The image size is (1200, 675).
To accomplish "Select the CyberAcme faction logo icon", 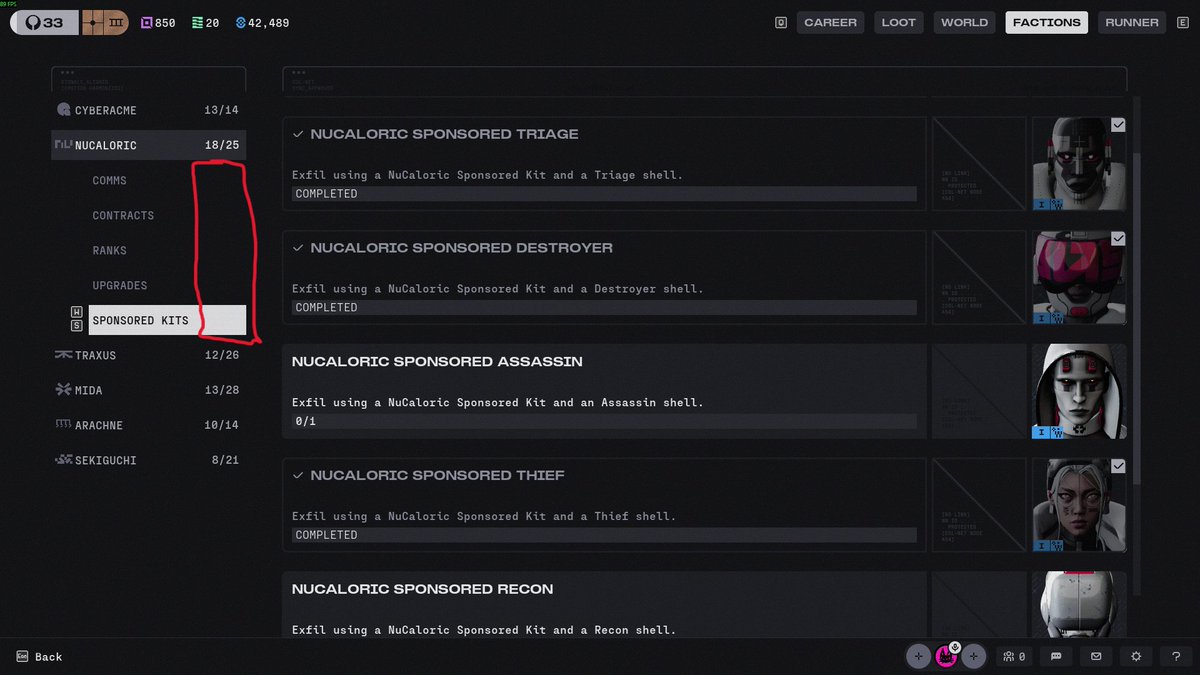I will click(64, 110).
